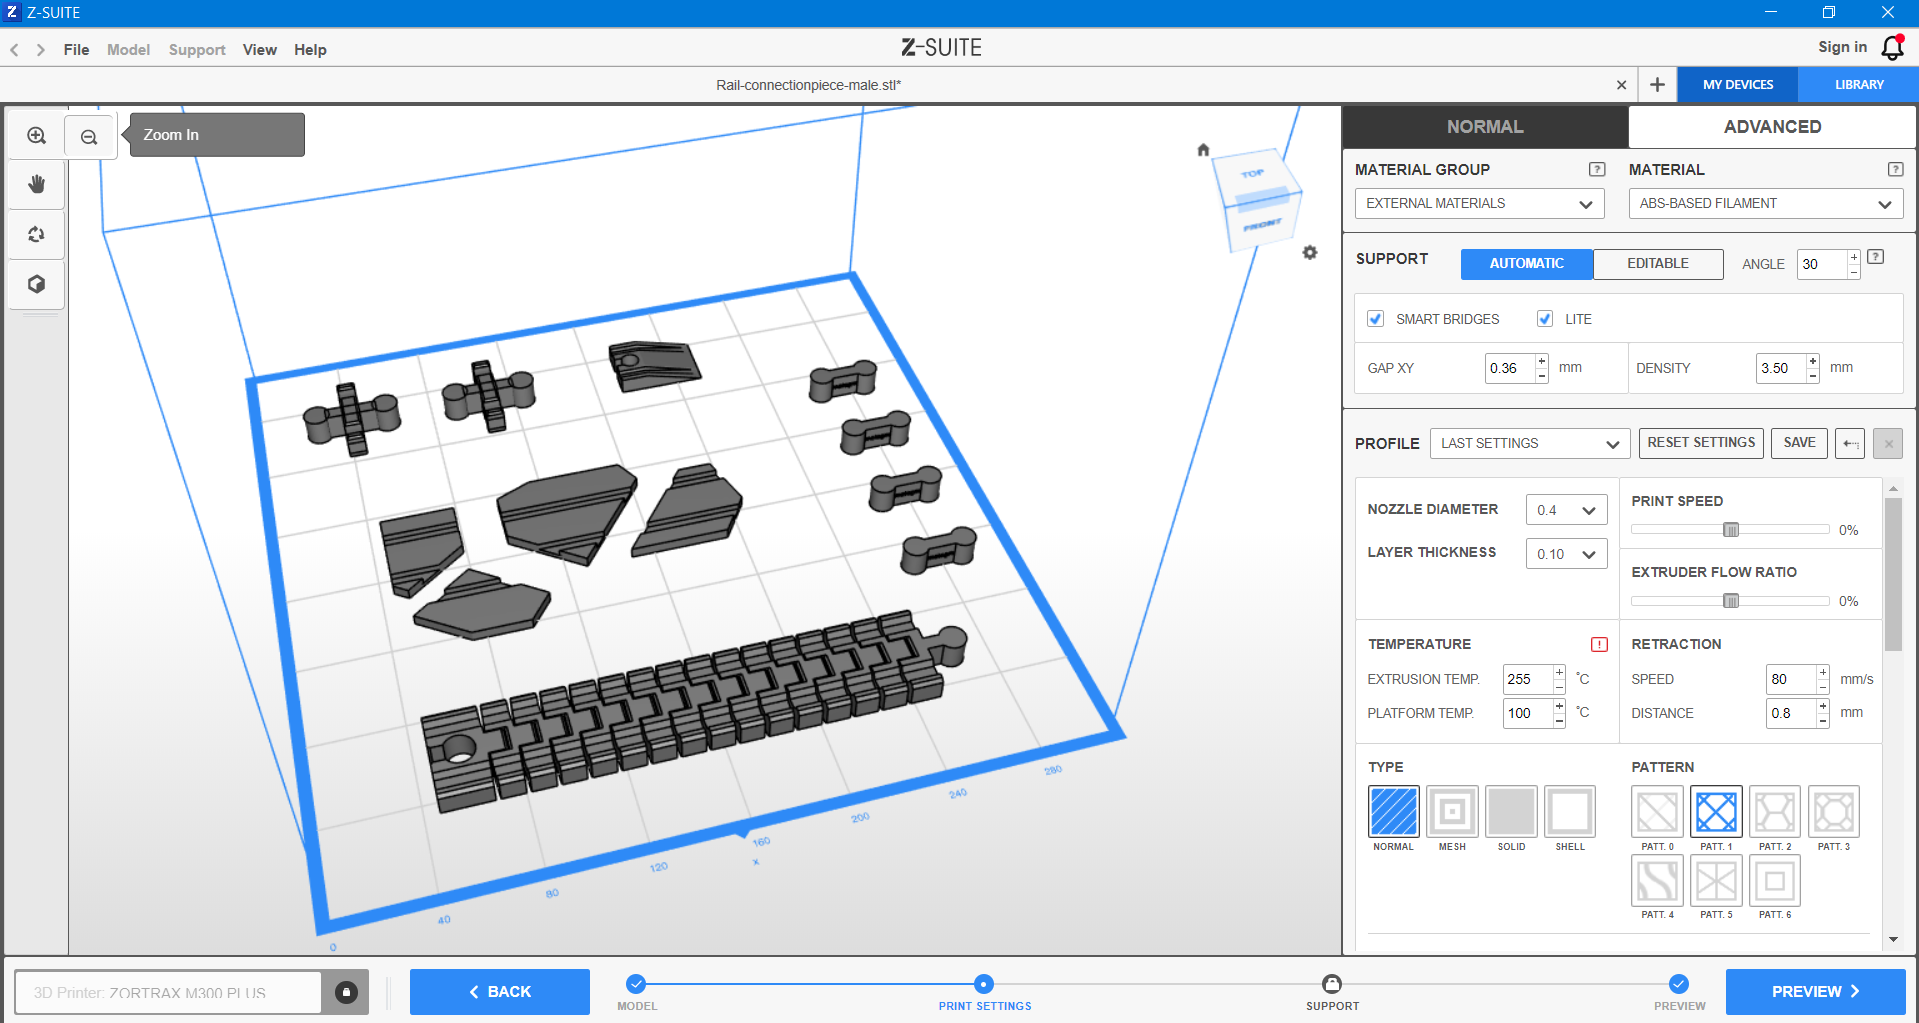
Task: Click the import profile arrow icon
Action: (x=1850, y=444)
